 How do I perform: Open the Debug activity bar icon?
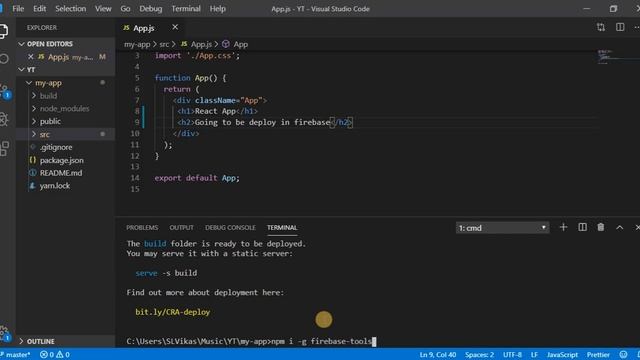[4, 119]
